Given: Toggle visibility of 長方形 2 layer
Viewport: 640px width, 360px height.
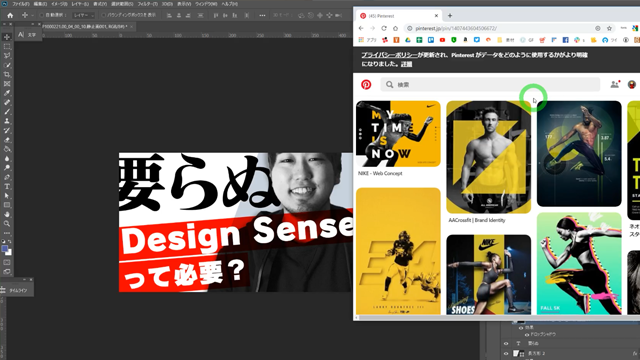Looking at the screenshot, I should point(506,353).
